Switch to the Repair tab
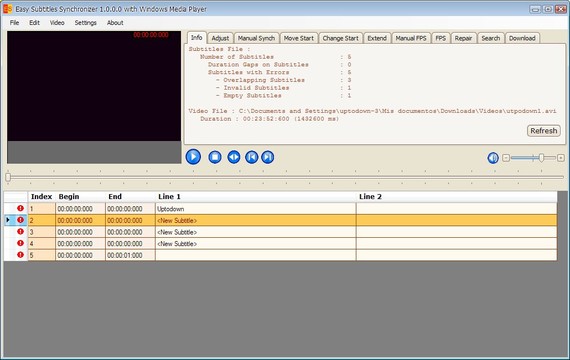The height and width of the screenshot is (360, 570). [x=463, y=38]
